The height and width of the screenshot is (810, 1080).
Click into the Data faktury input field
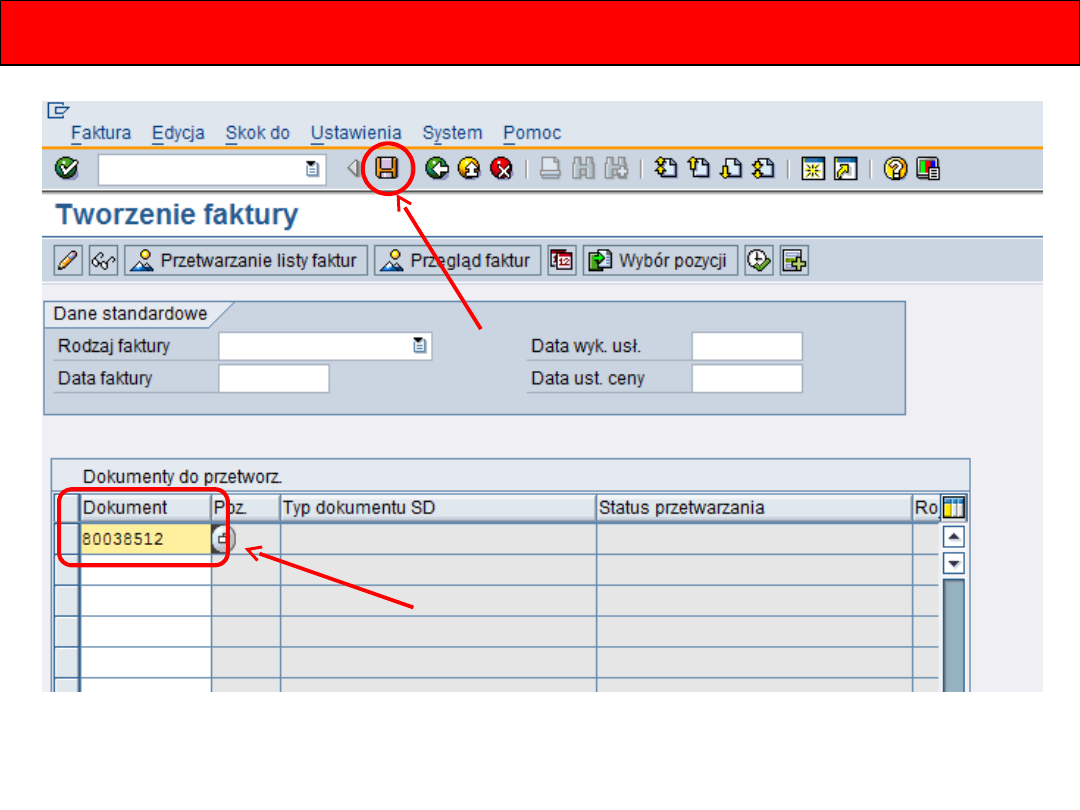pos(273,379)
